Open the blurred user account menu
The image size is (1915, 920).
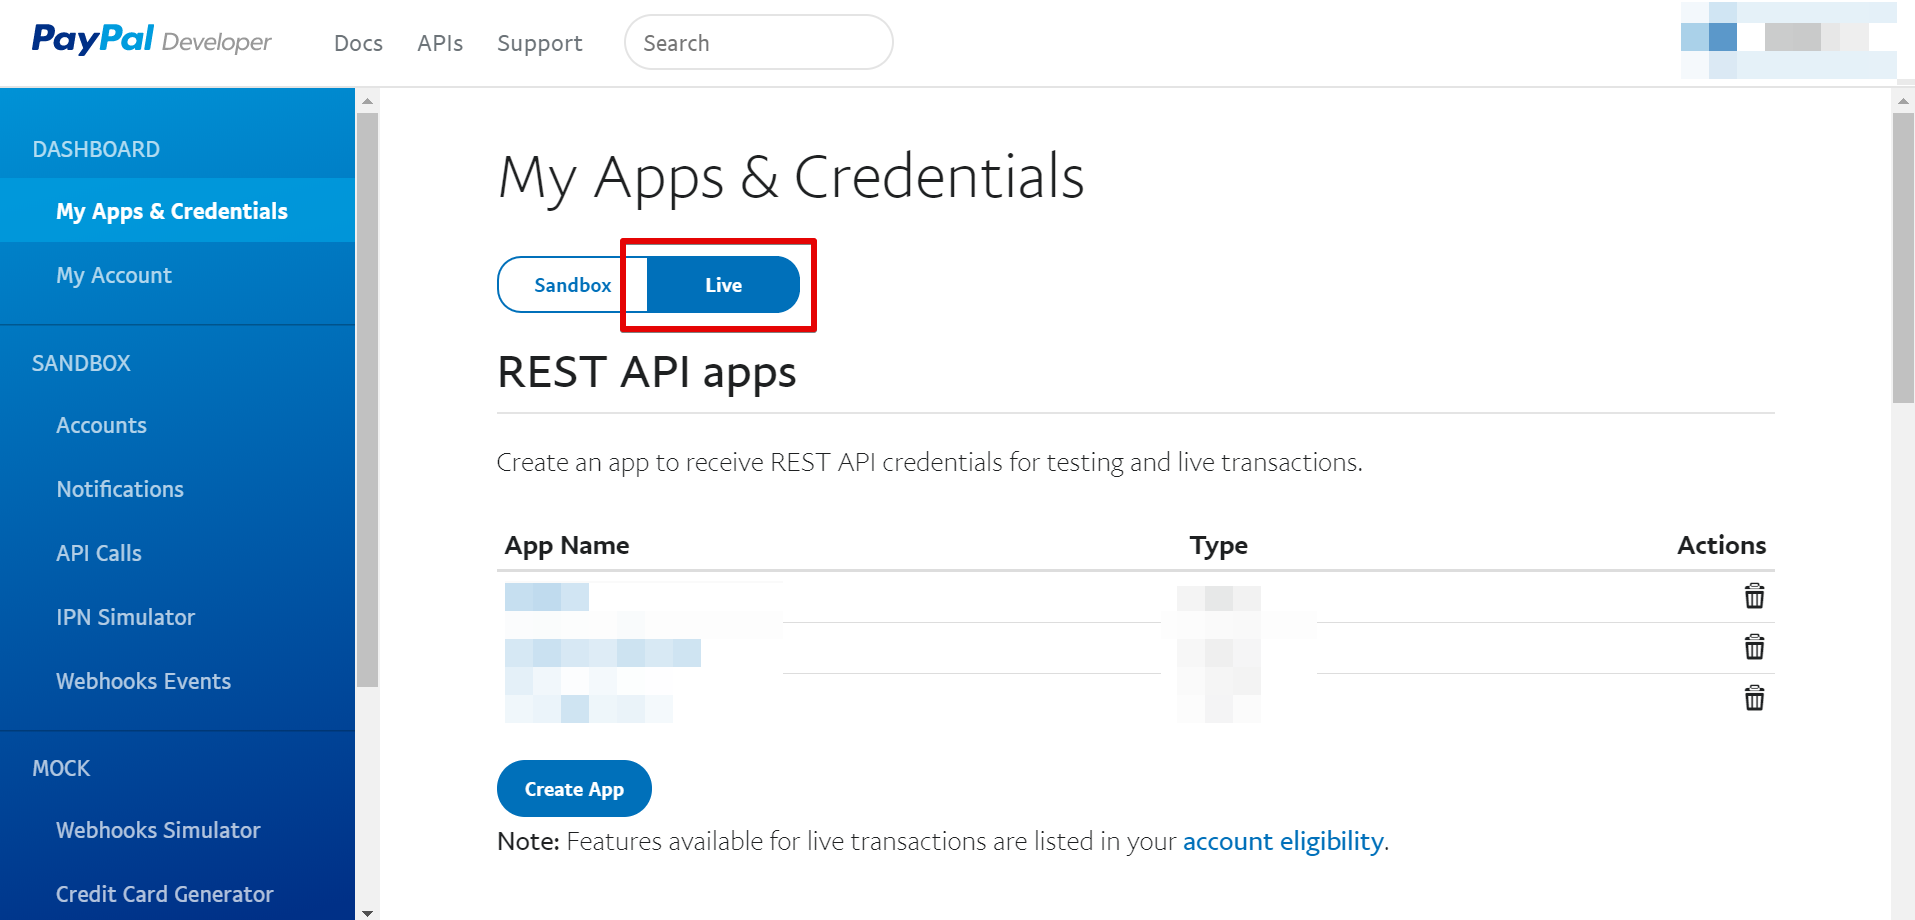pos(1788,40)
